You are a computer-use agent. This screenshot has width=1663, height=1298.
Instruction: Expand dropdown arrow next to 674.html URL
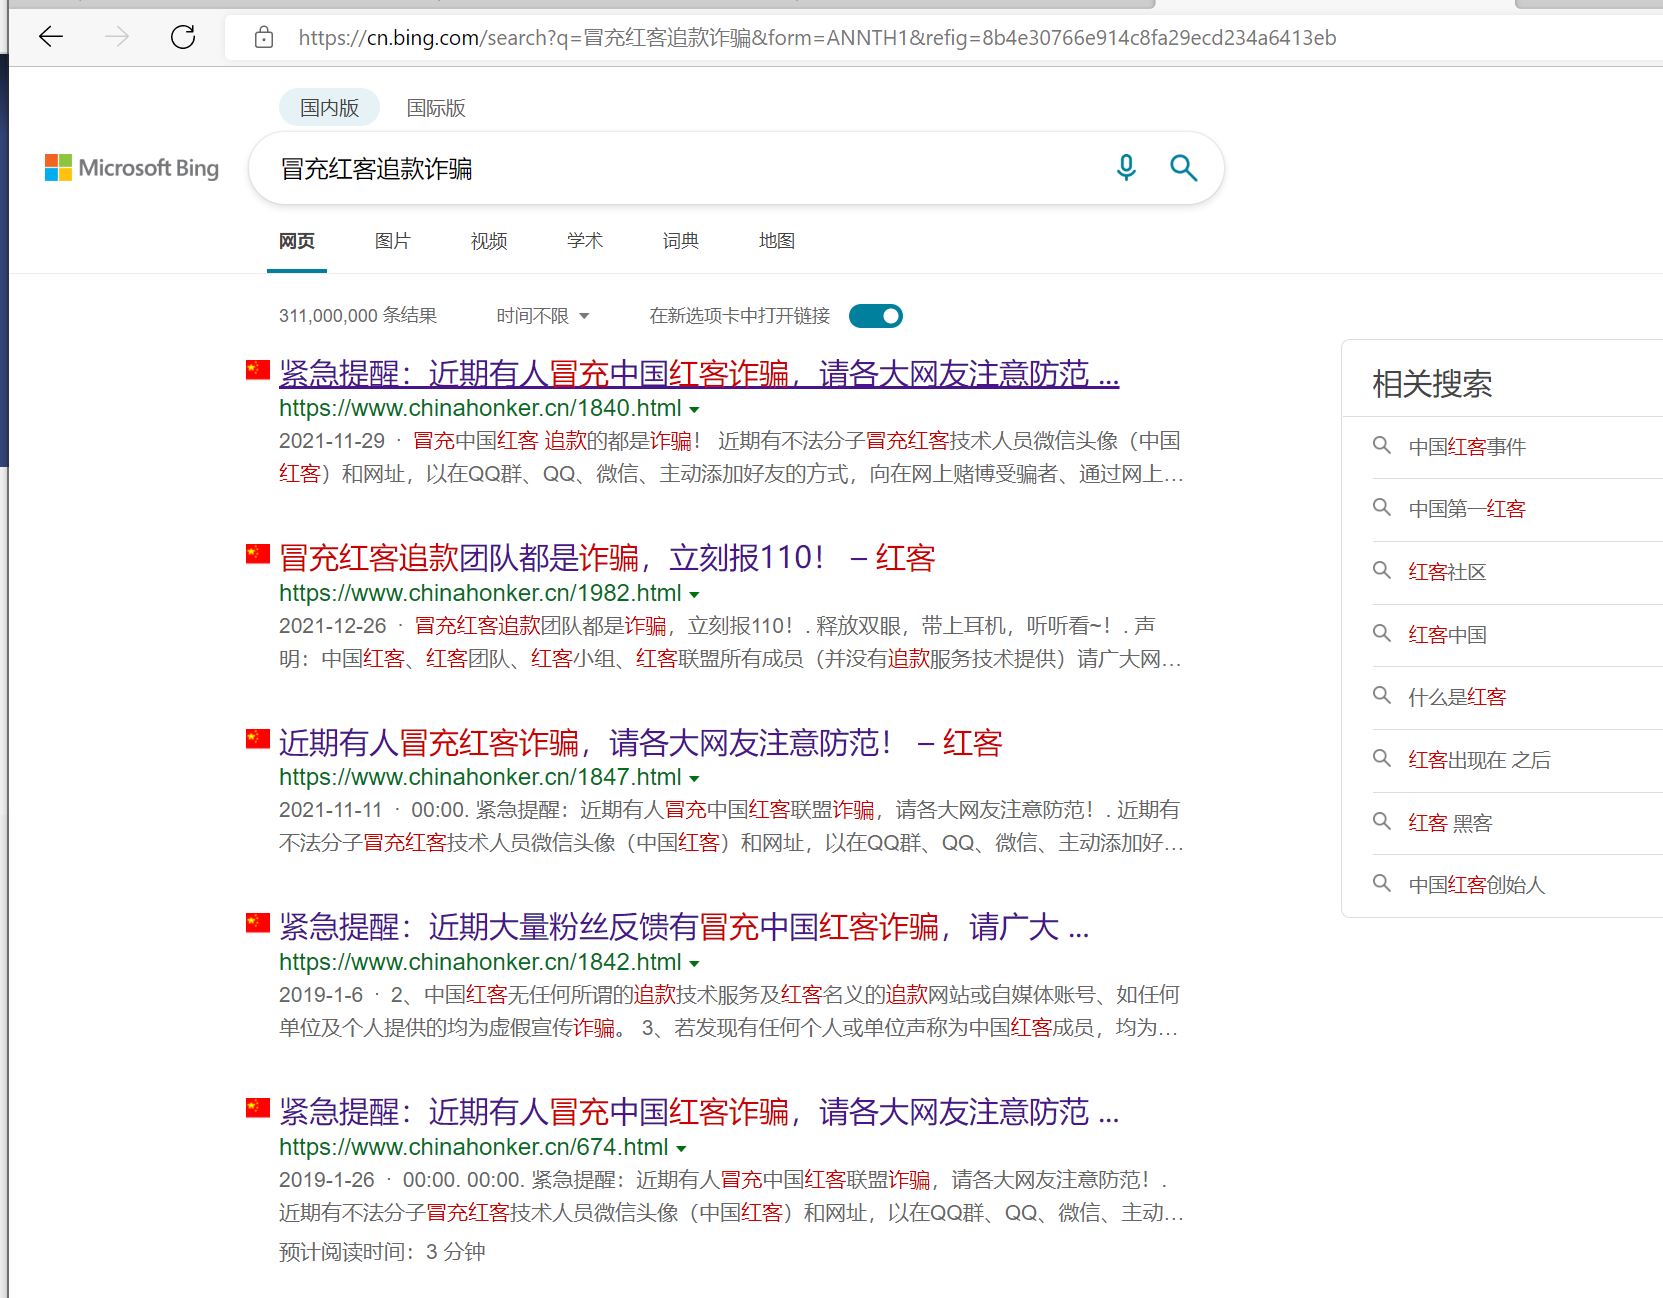tap(682, 1149)
